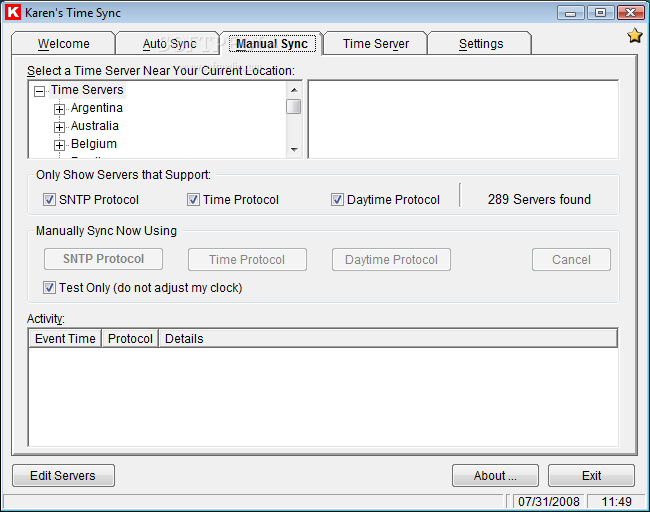Open the Time Server tab

tap(376, 44)
